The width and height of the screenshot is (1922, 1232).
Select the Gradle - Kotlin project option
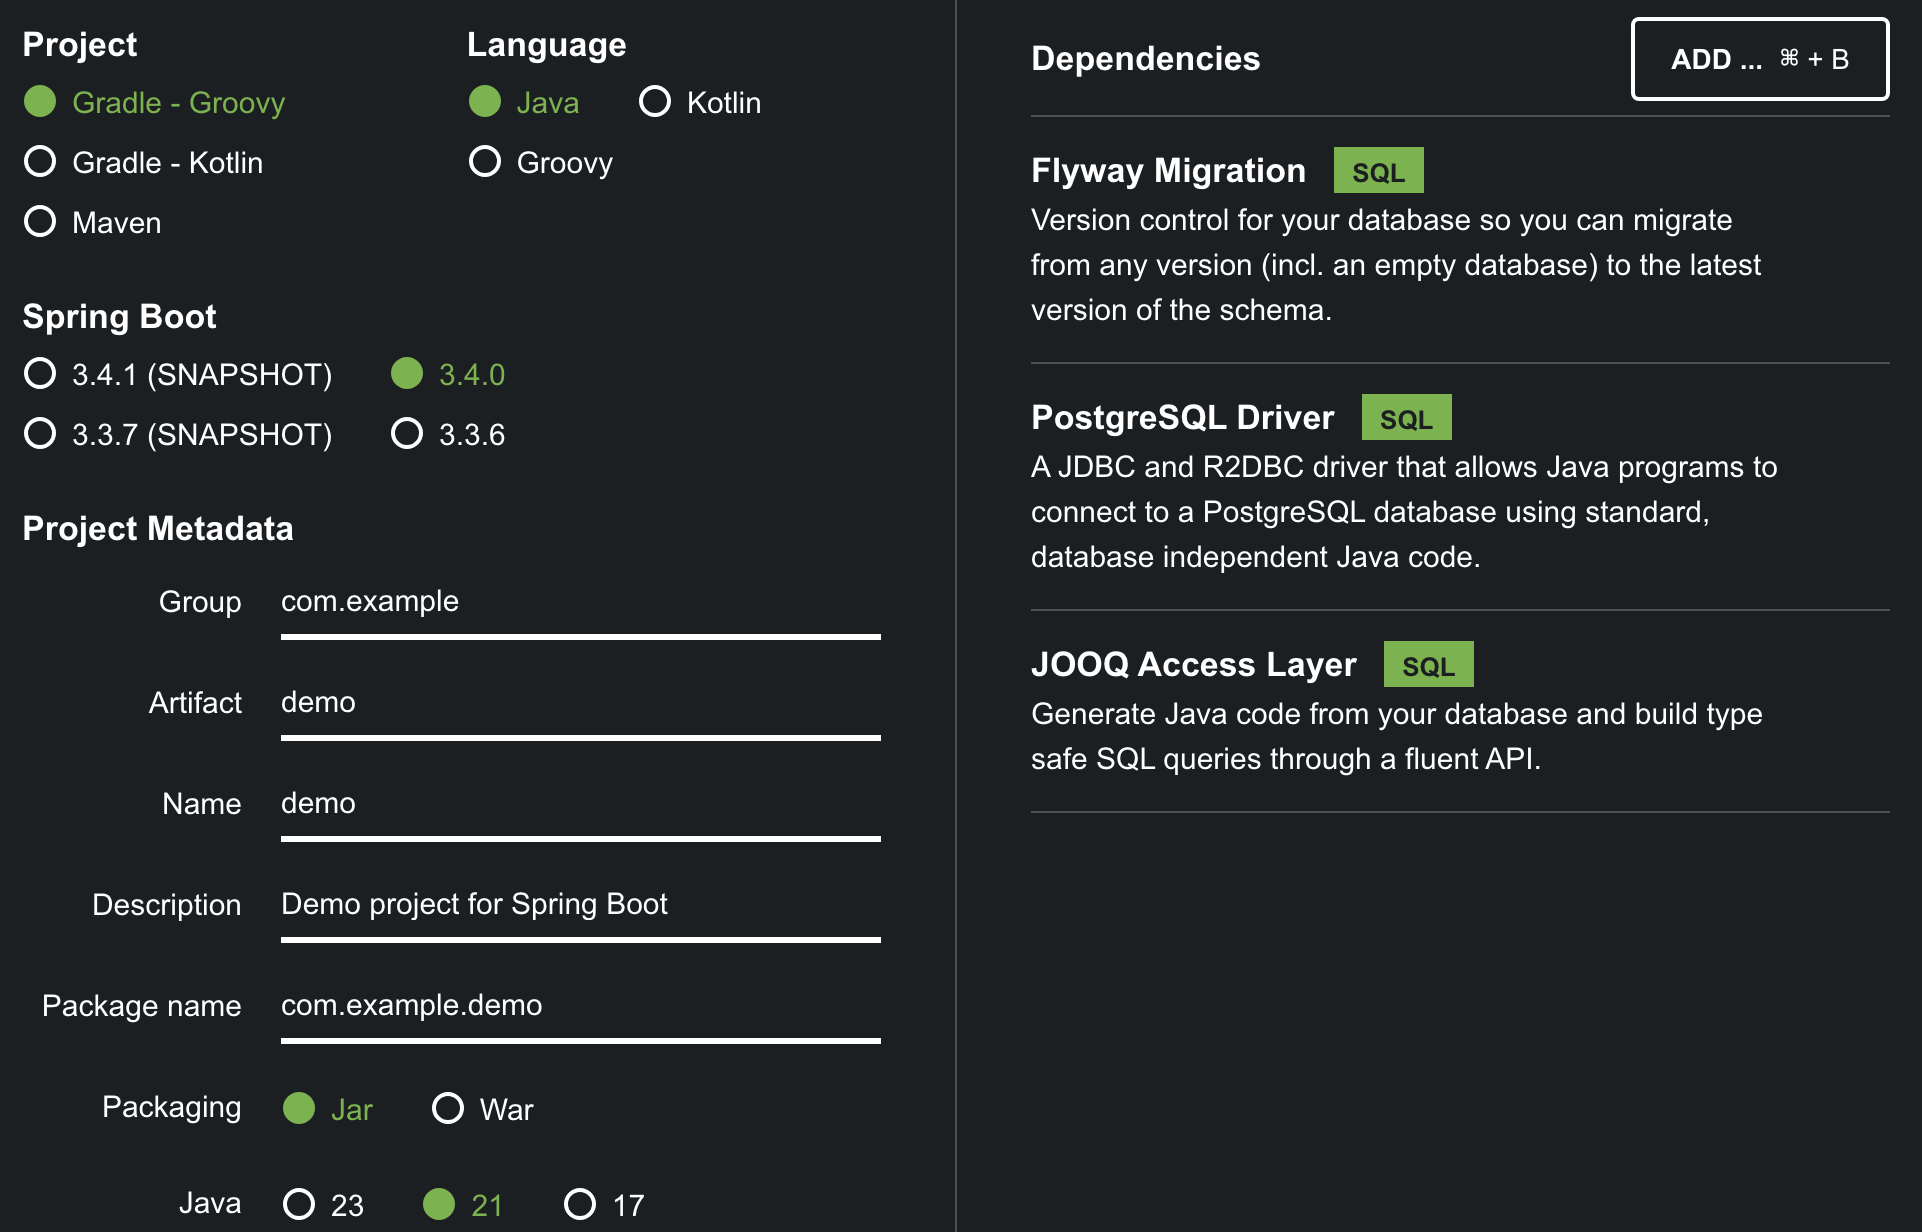[144, 162]
